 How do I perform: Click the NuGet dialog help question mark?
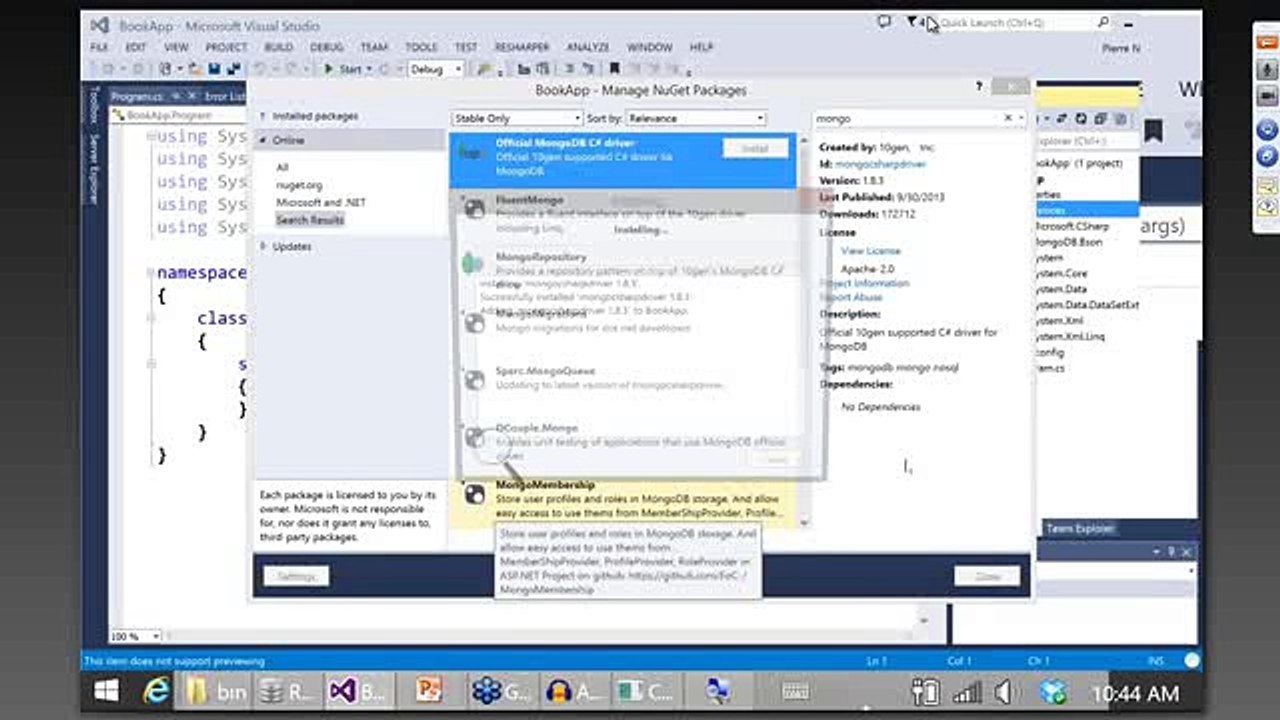pyautogui.click(x=979, y=88)
